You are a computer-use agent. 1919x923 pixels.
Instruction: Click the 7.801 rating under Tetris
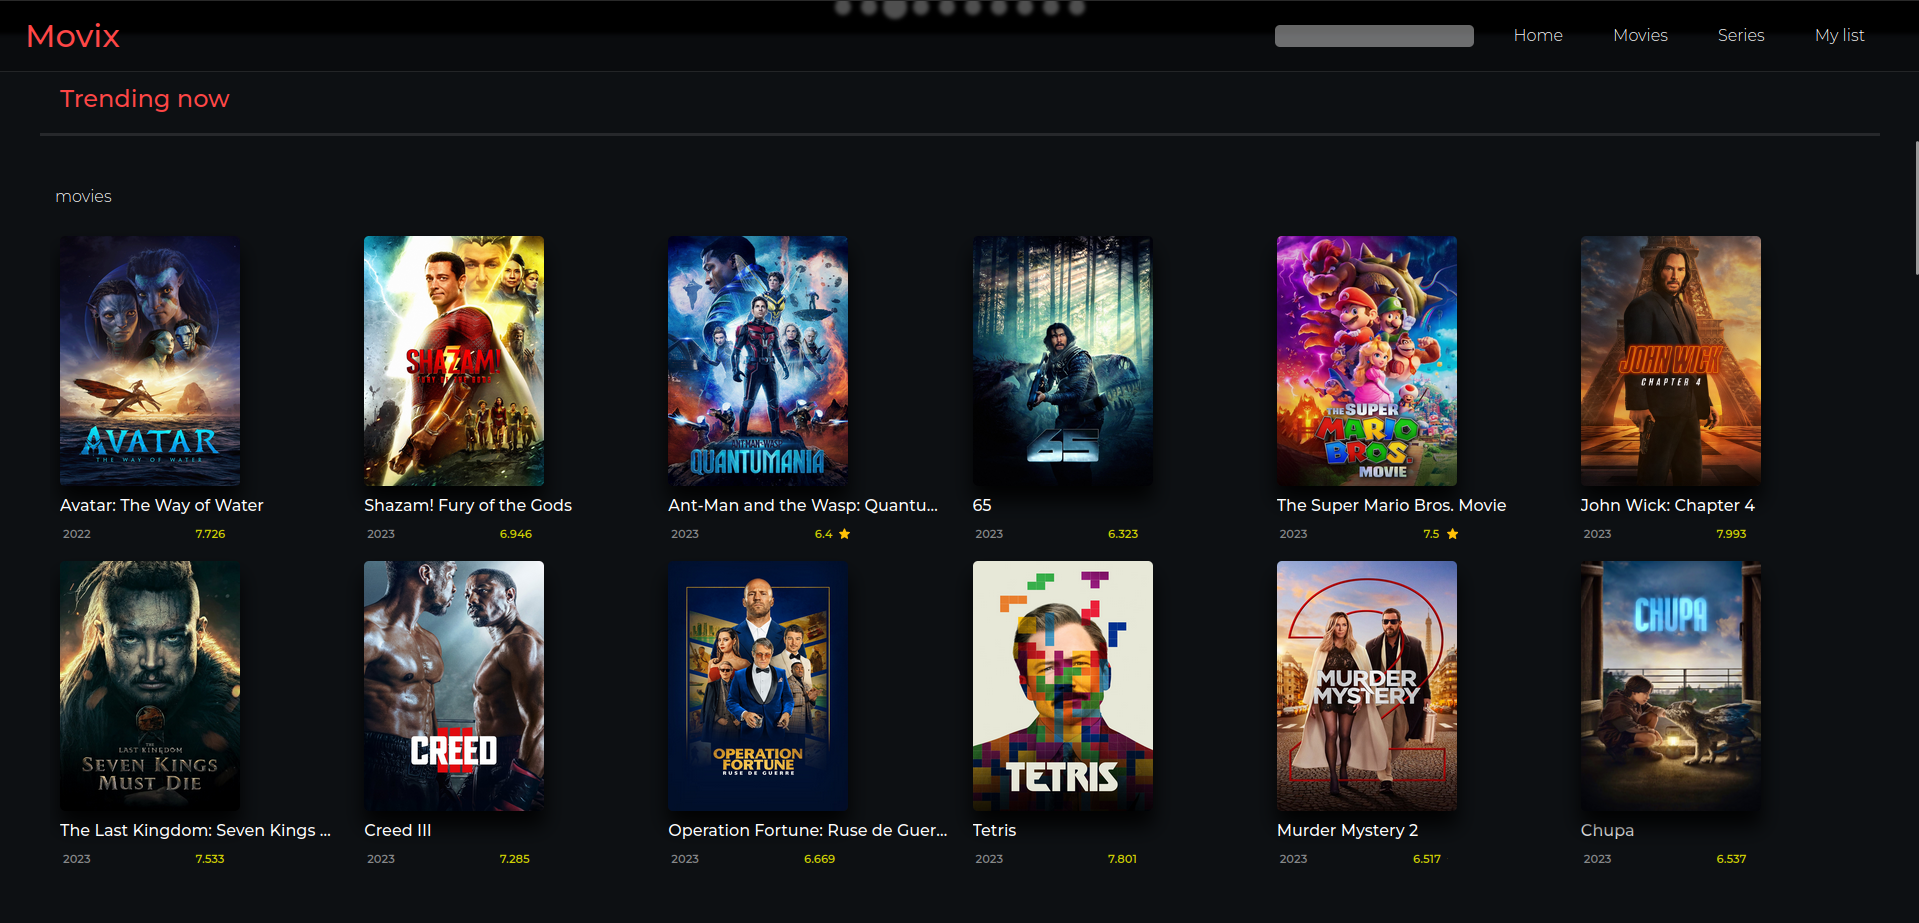[1122, 859]
